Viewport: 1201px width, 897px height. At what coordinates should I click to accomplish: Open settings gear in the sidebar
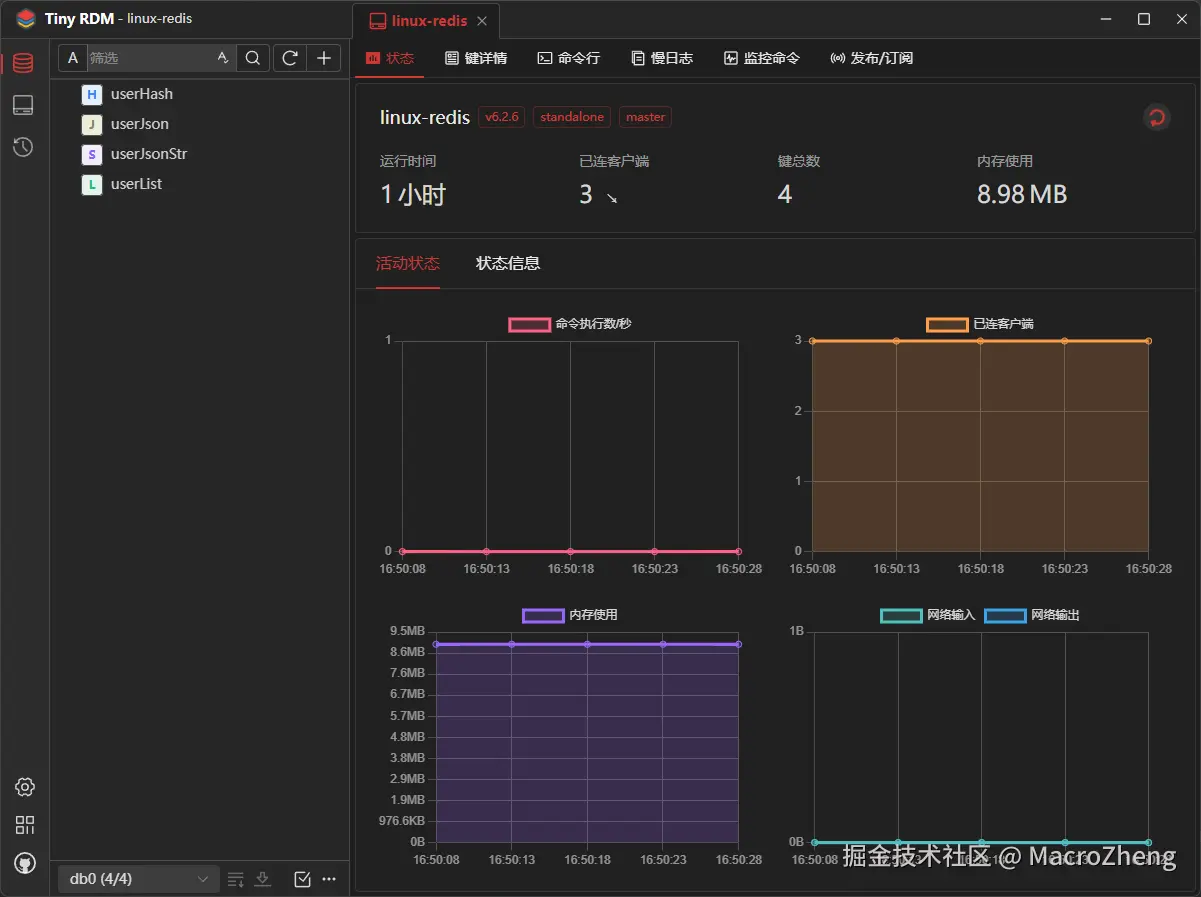pyautogui.click(x=25, y=787)
